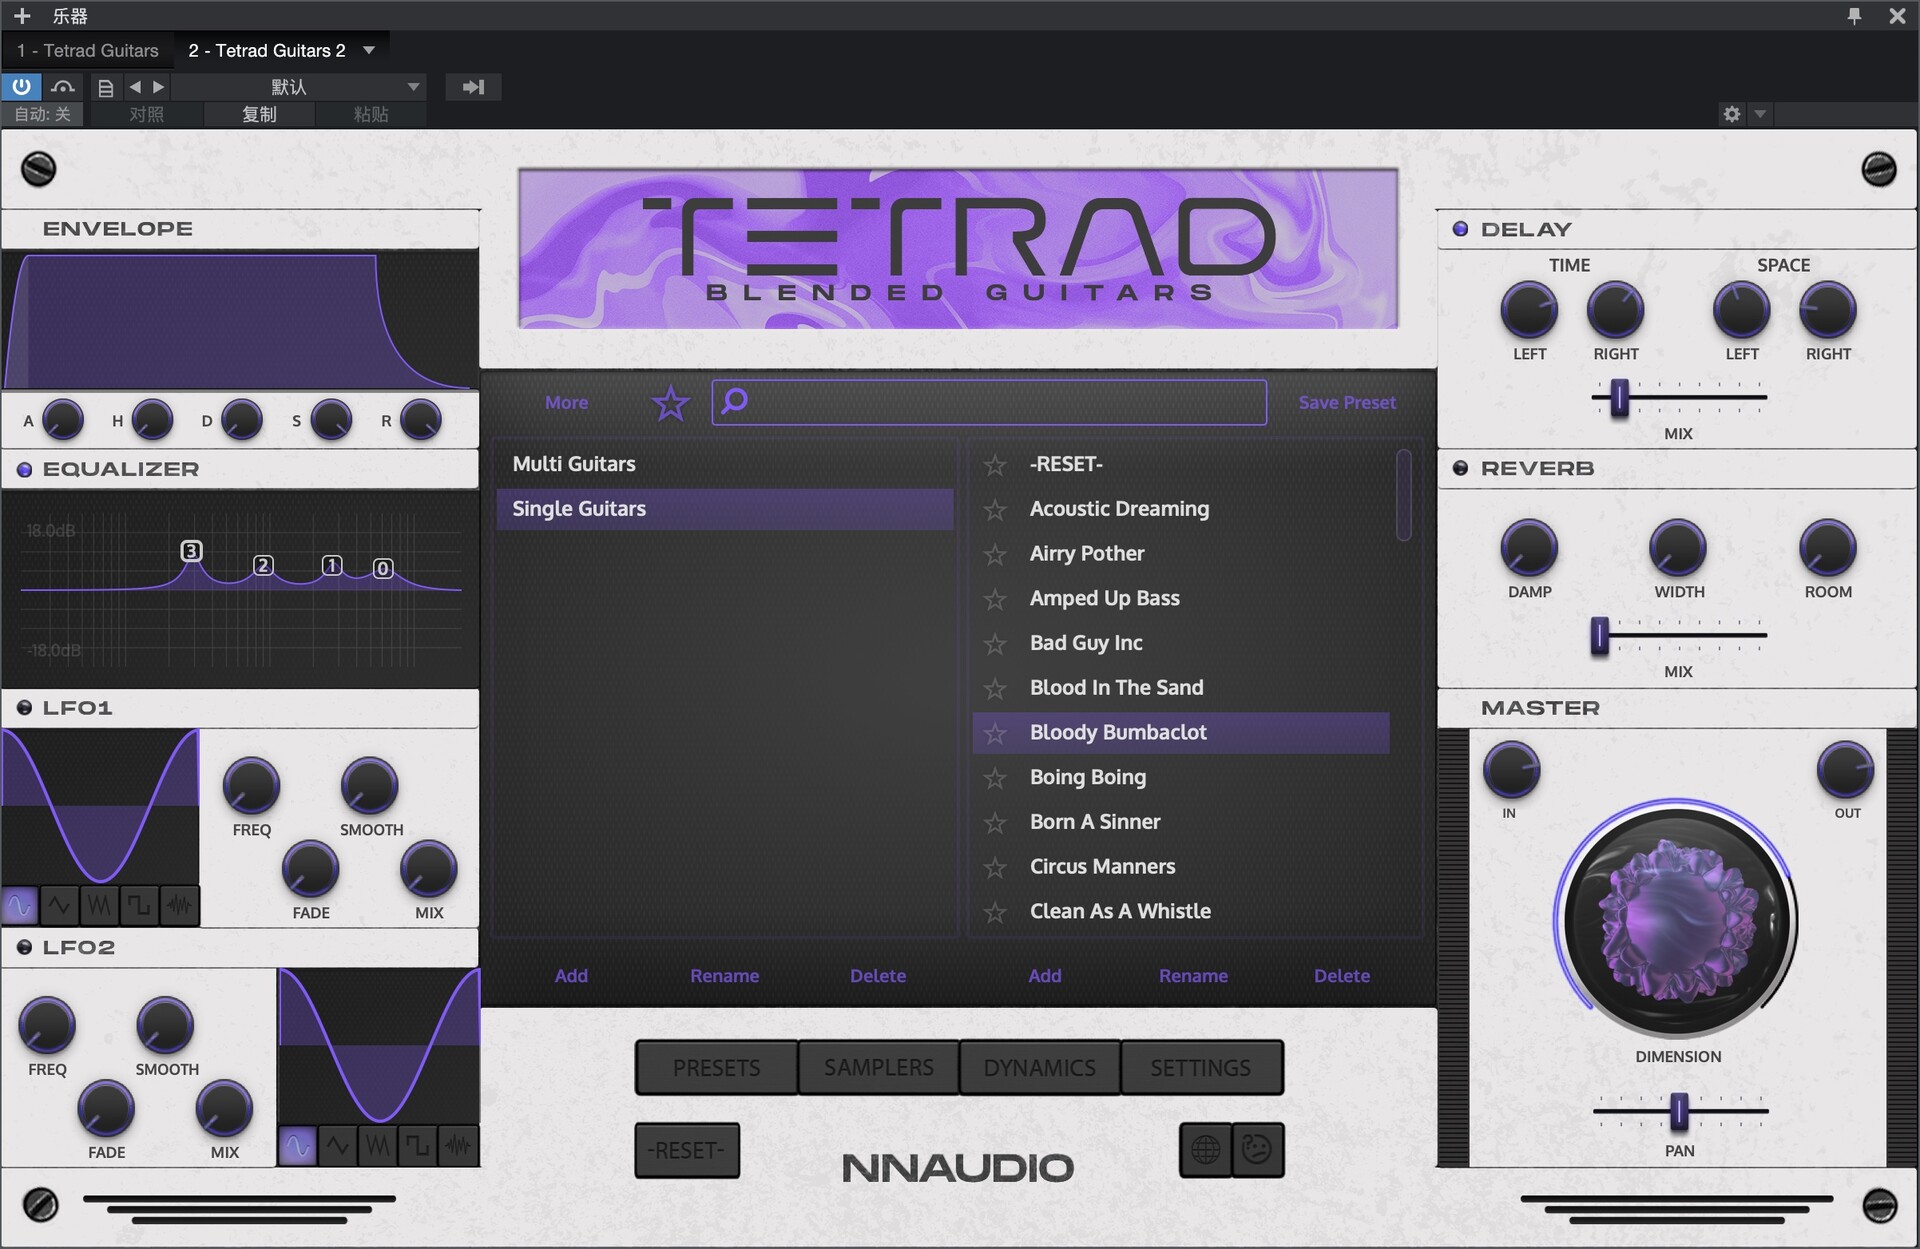Open the SETTINGS tab
This screenshot has width=1920, height=1249.
1201,1068
